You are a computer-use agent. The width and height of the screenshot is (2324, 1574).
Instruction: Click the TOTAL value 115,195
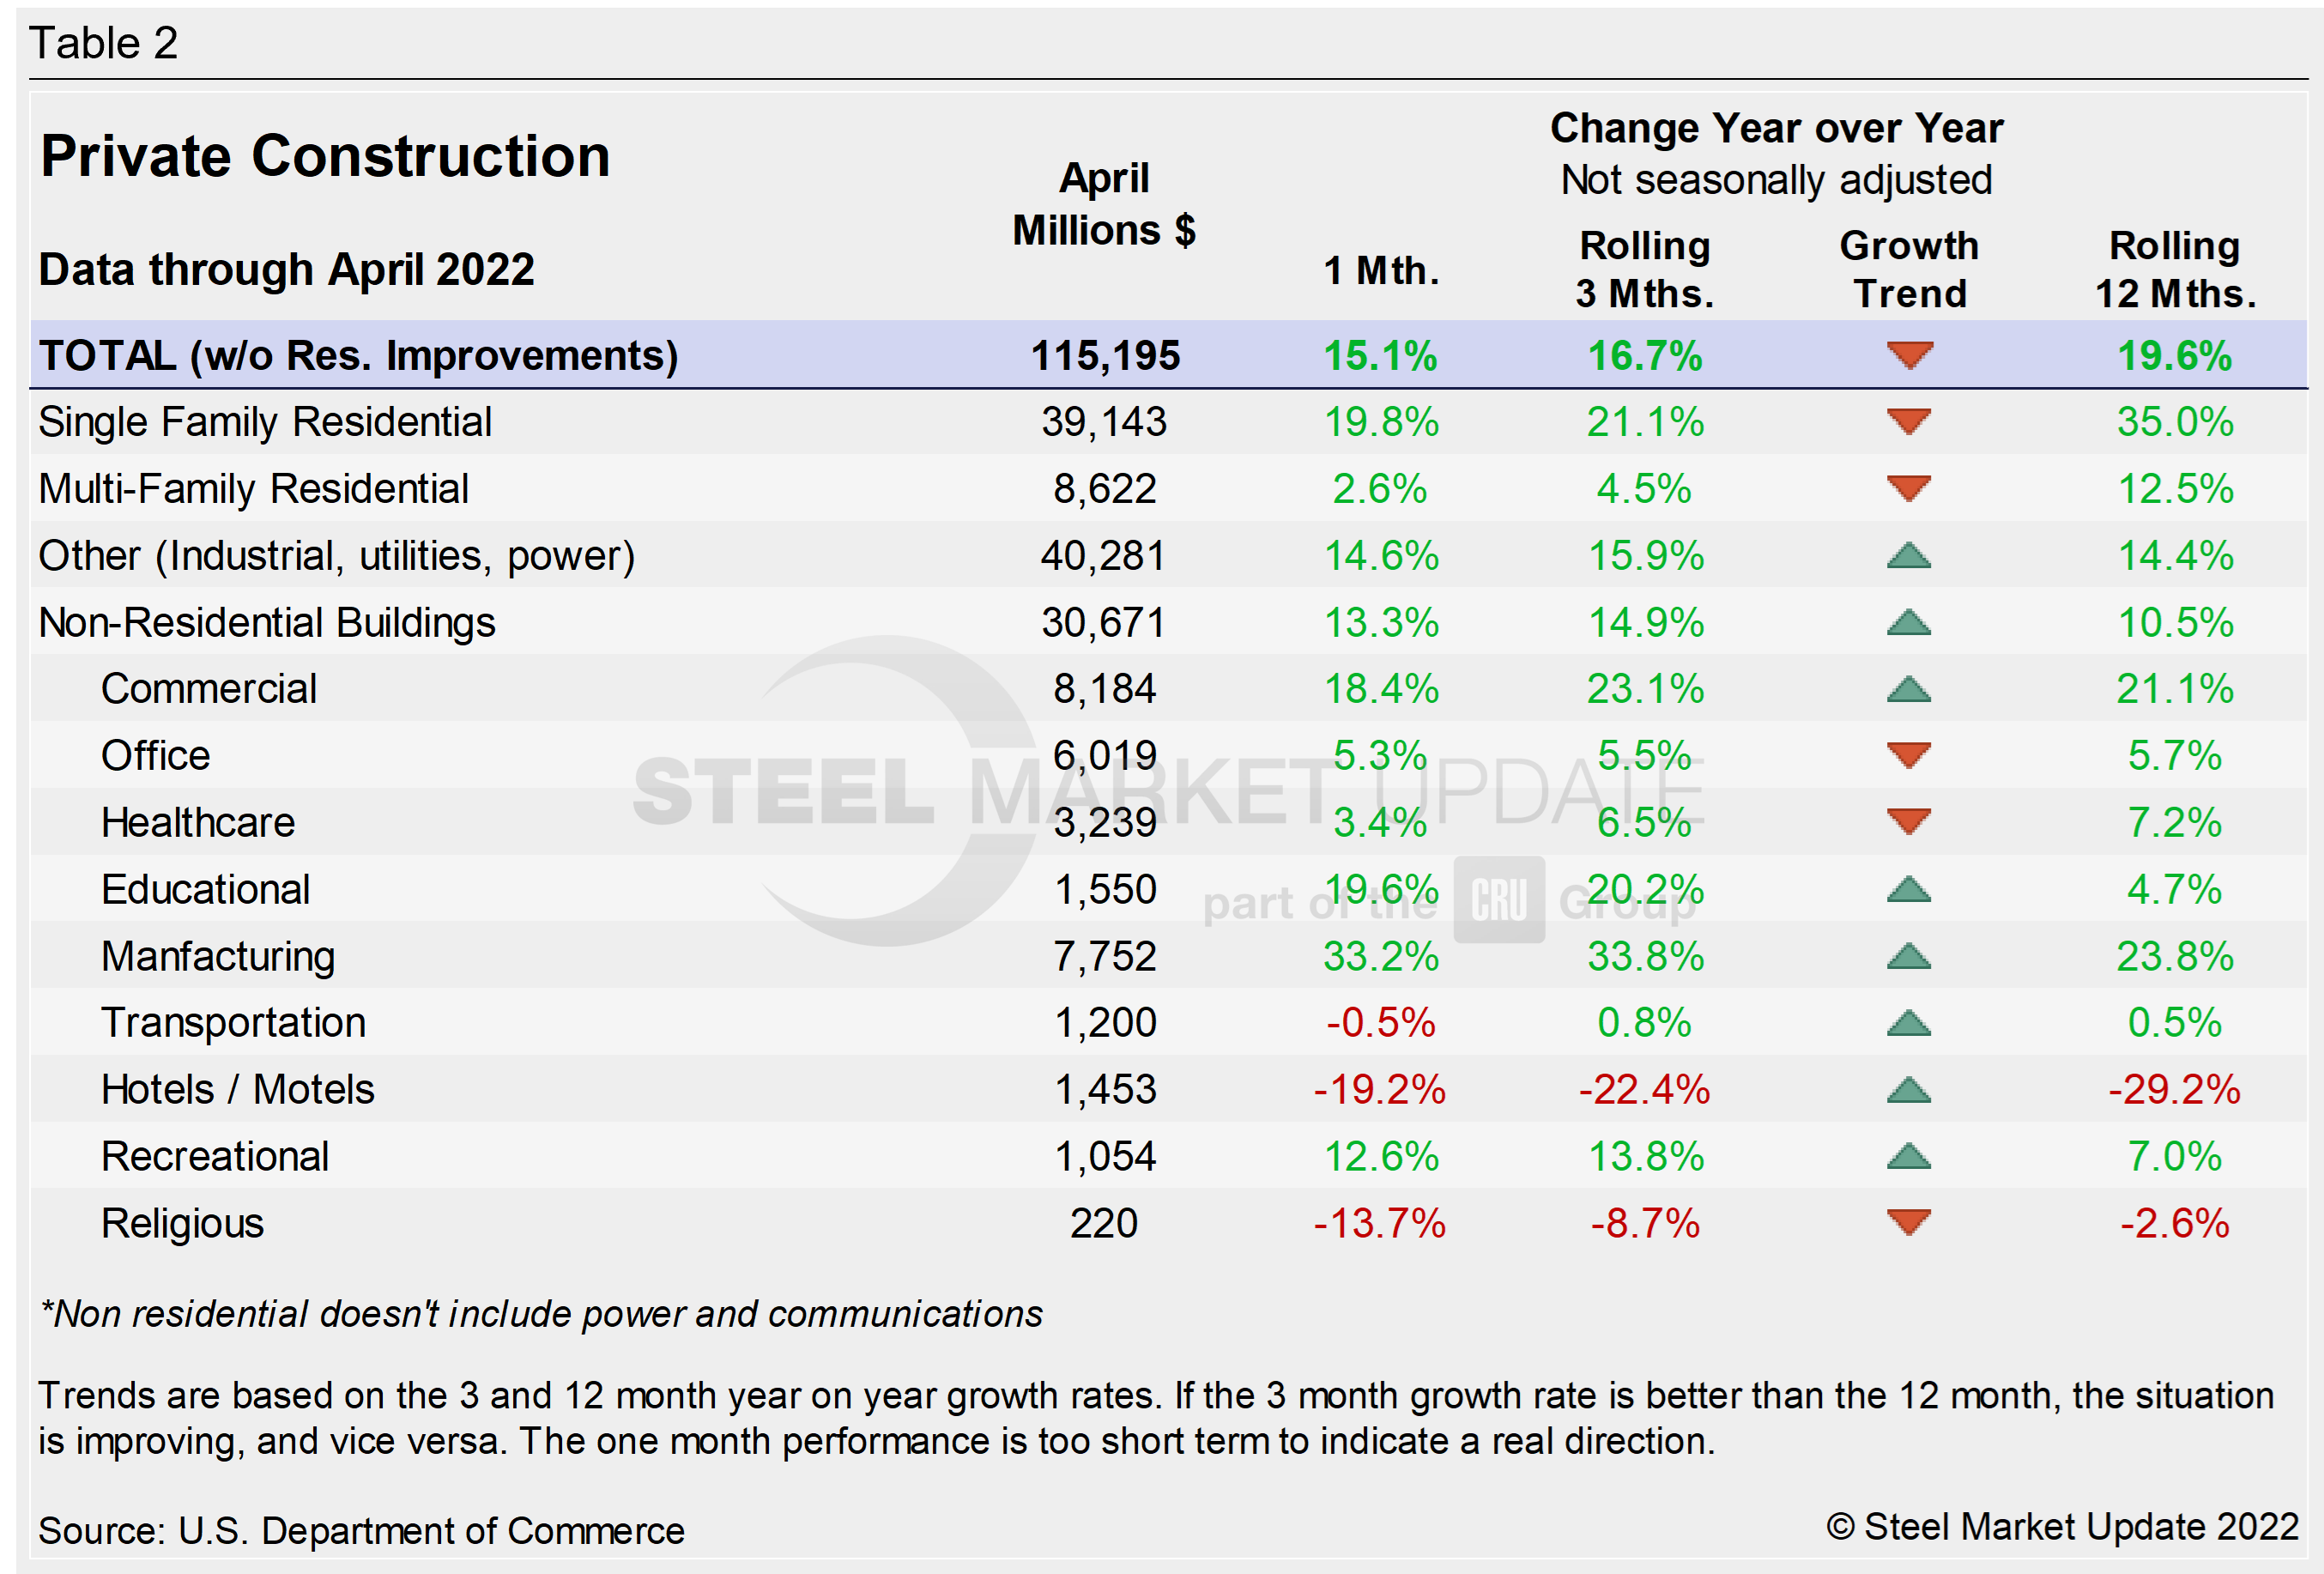point(1105,356)
